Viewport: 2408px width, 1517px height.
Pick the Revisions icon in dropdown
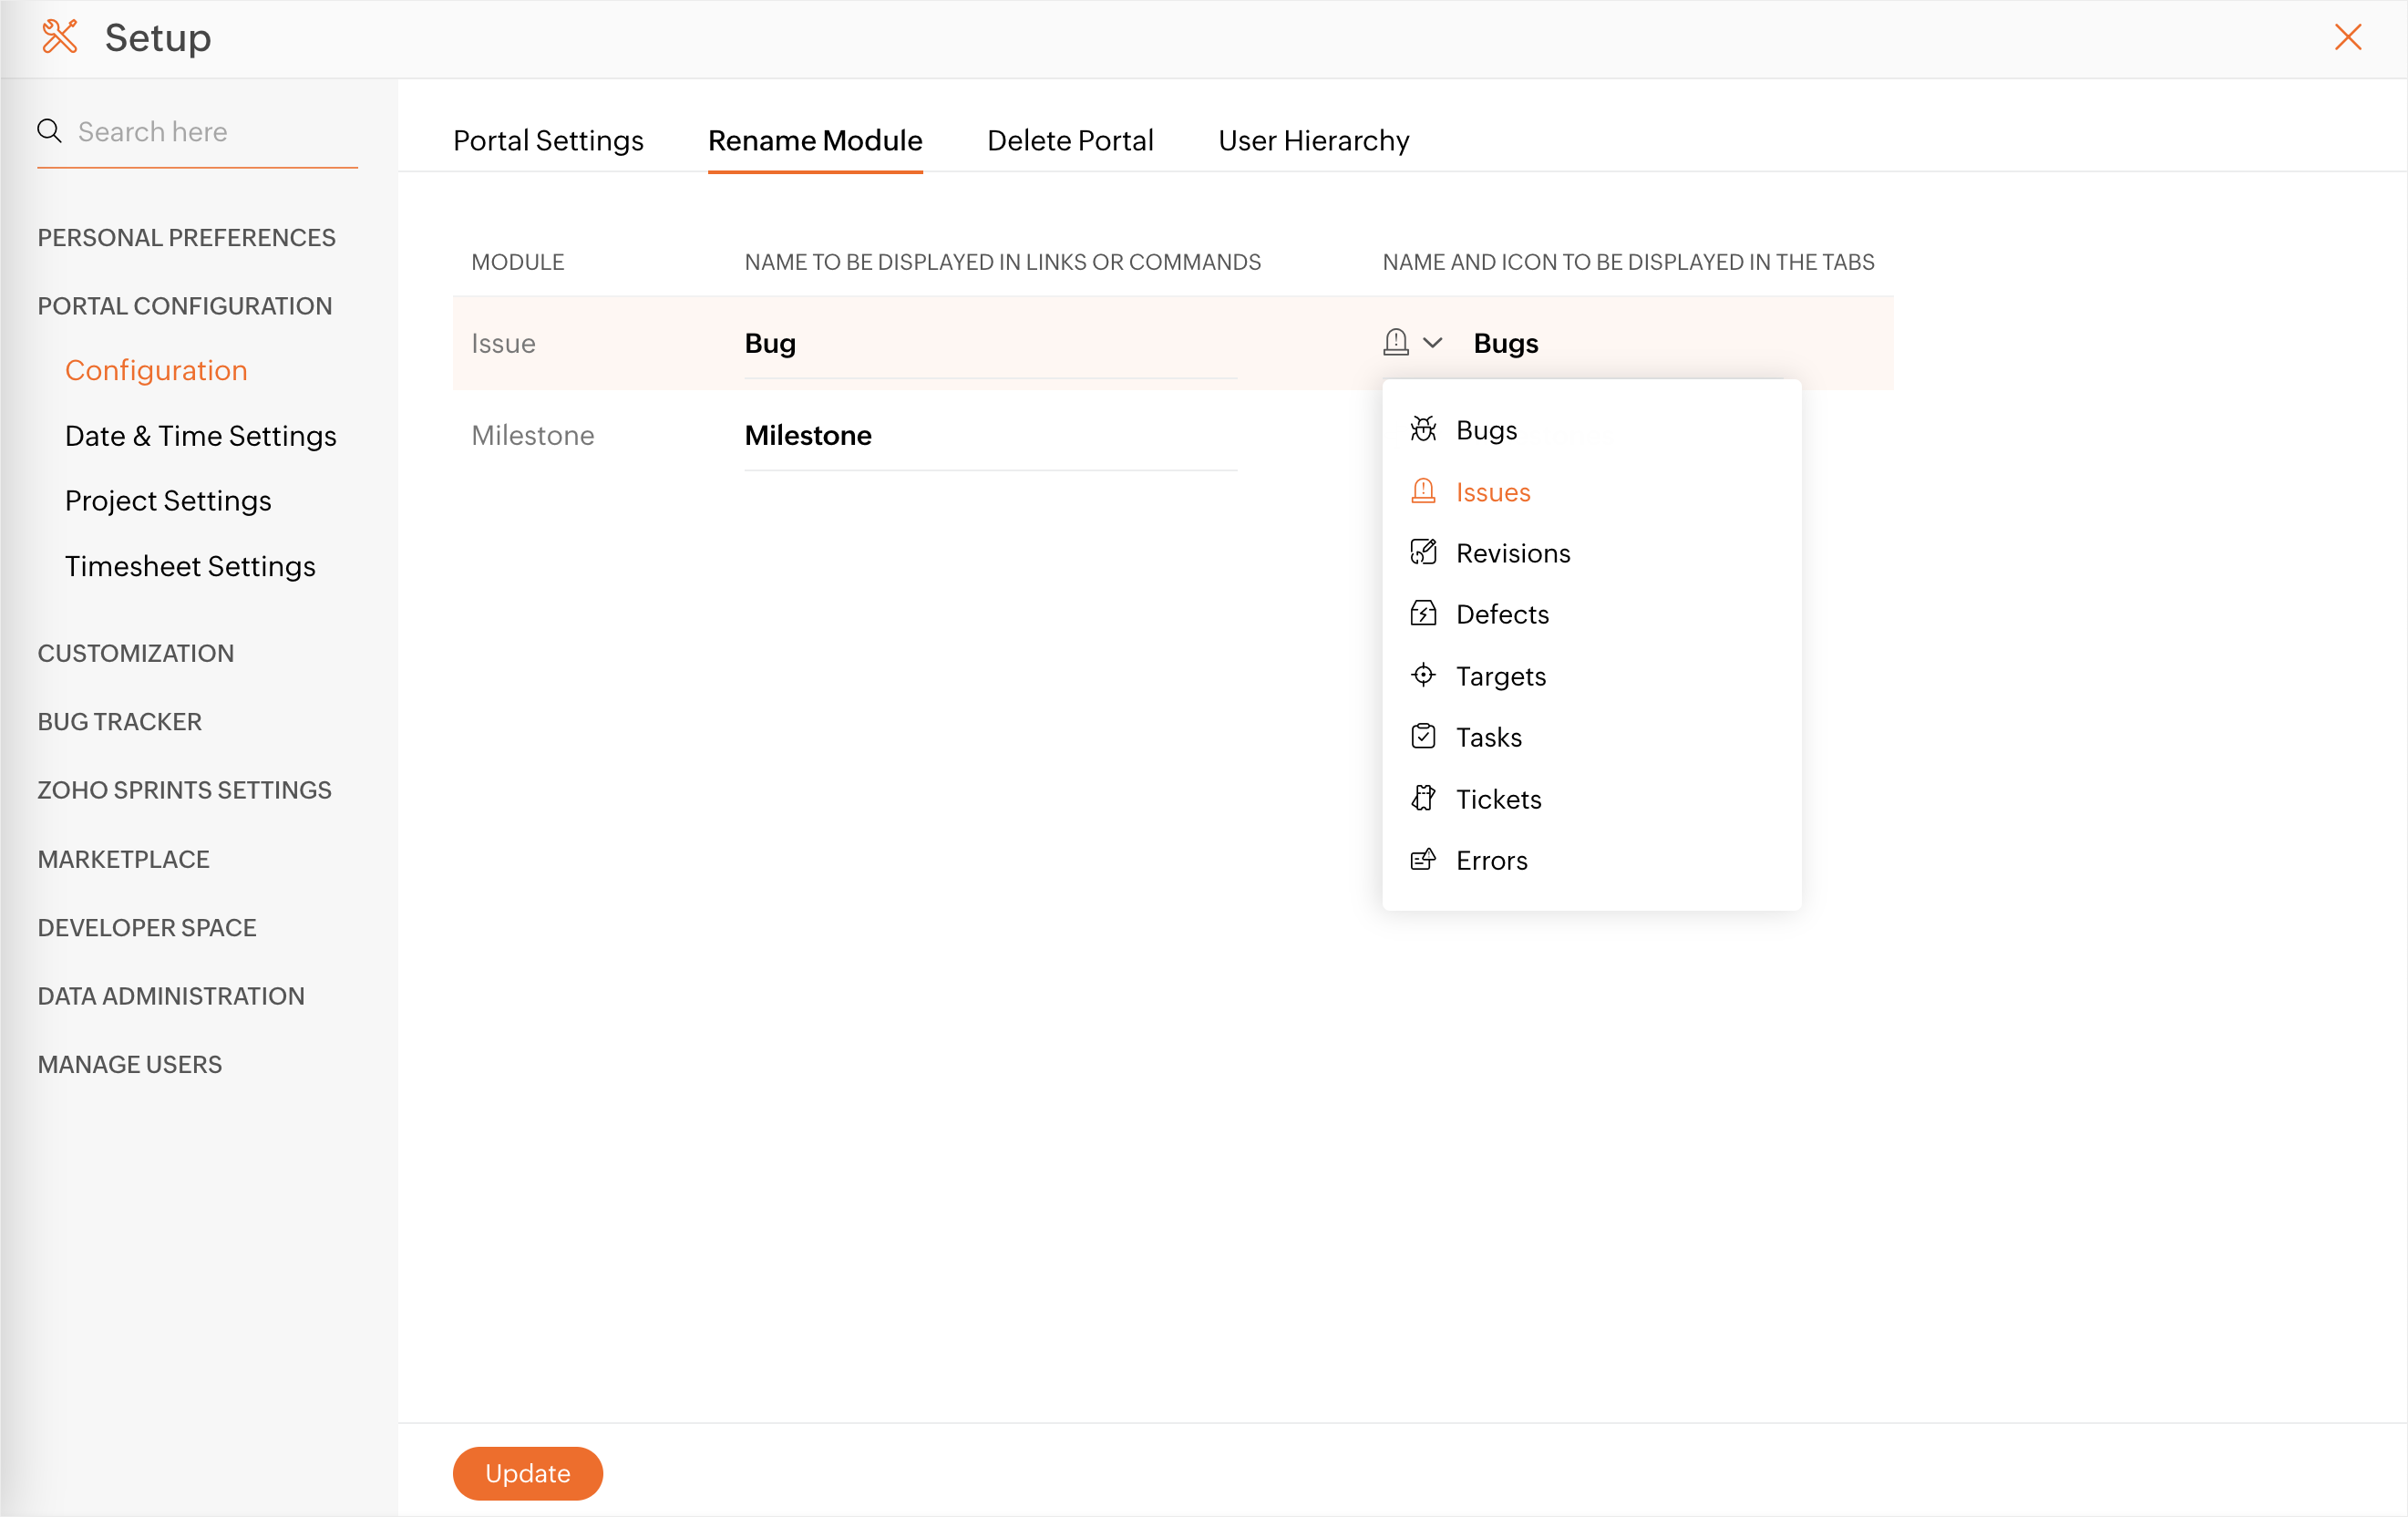[x=1424, y=553]
